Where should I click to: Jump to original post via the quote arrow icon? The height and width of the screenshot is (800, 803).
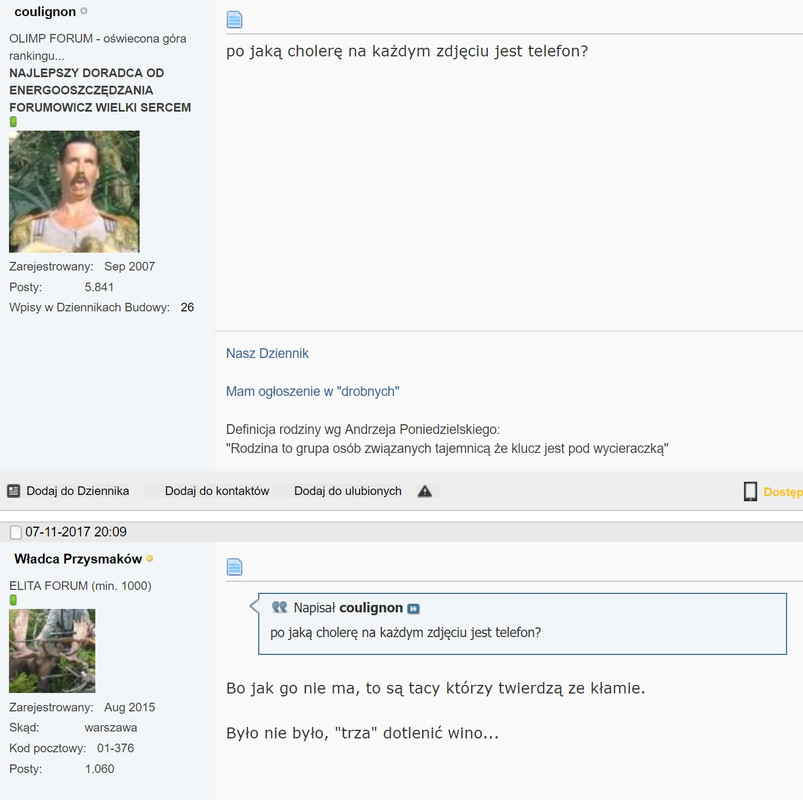[413, 608]
